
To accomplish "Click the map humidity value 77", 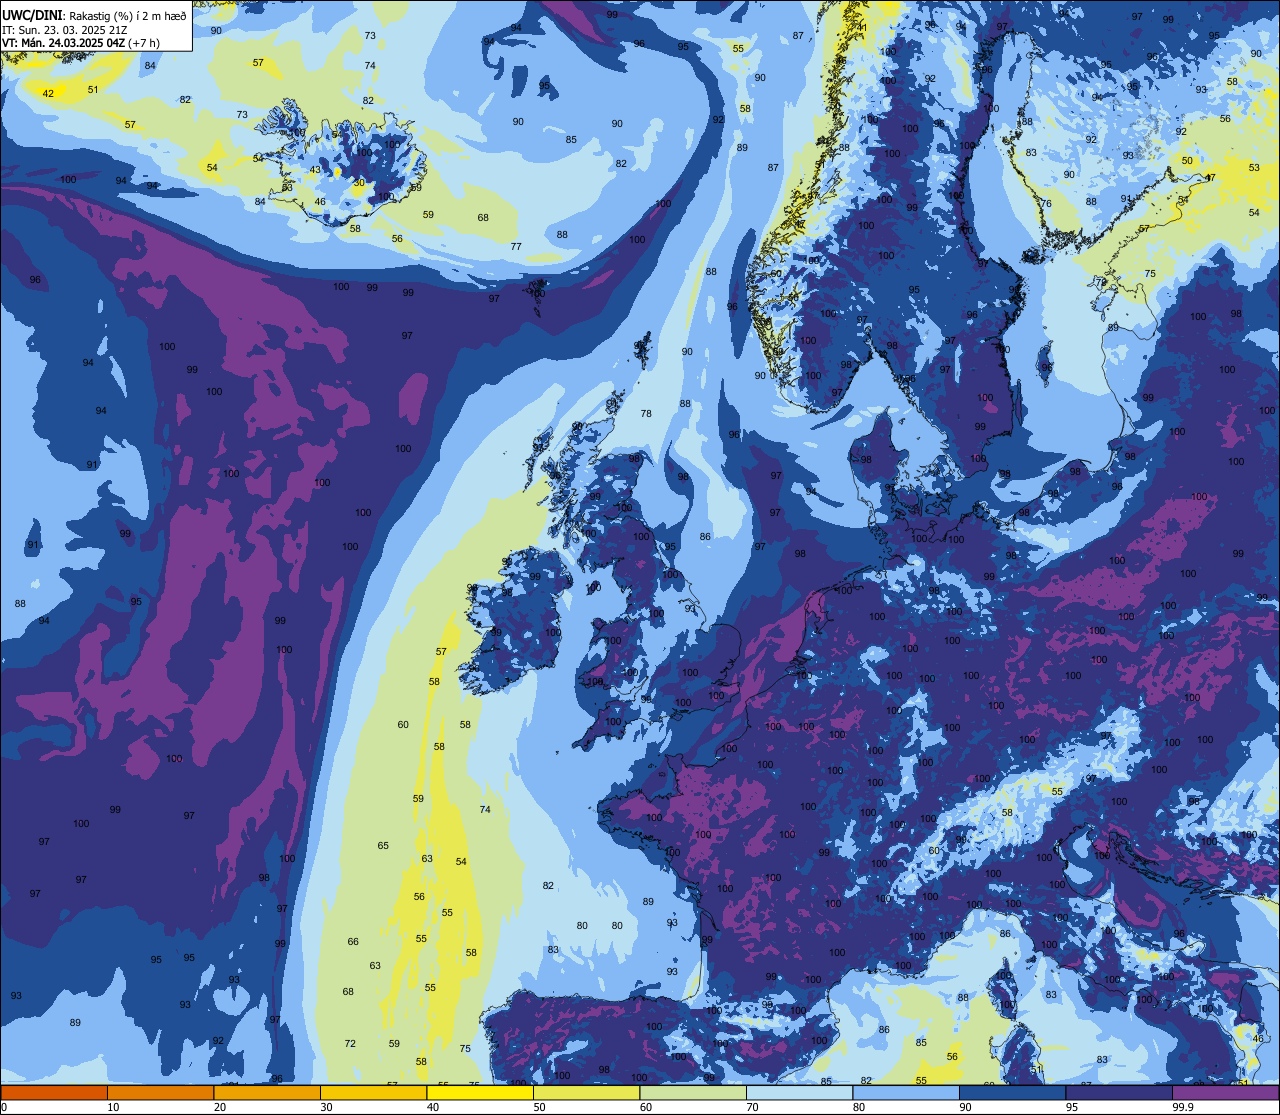I will point(516,247).
